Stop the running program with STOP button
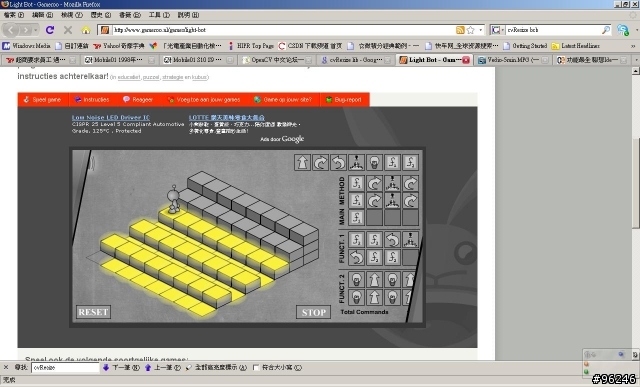 coord(313,312)
